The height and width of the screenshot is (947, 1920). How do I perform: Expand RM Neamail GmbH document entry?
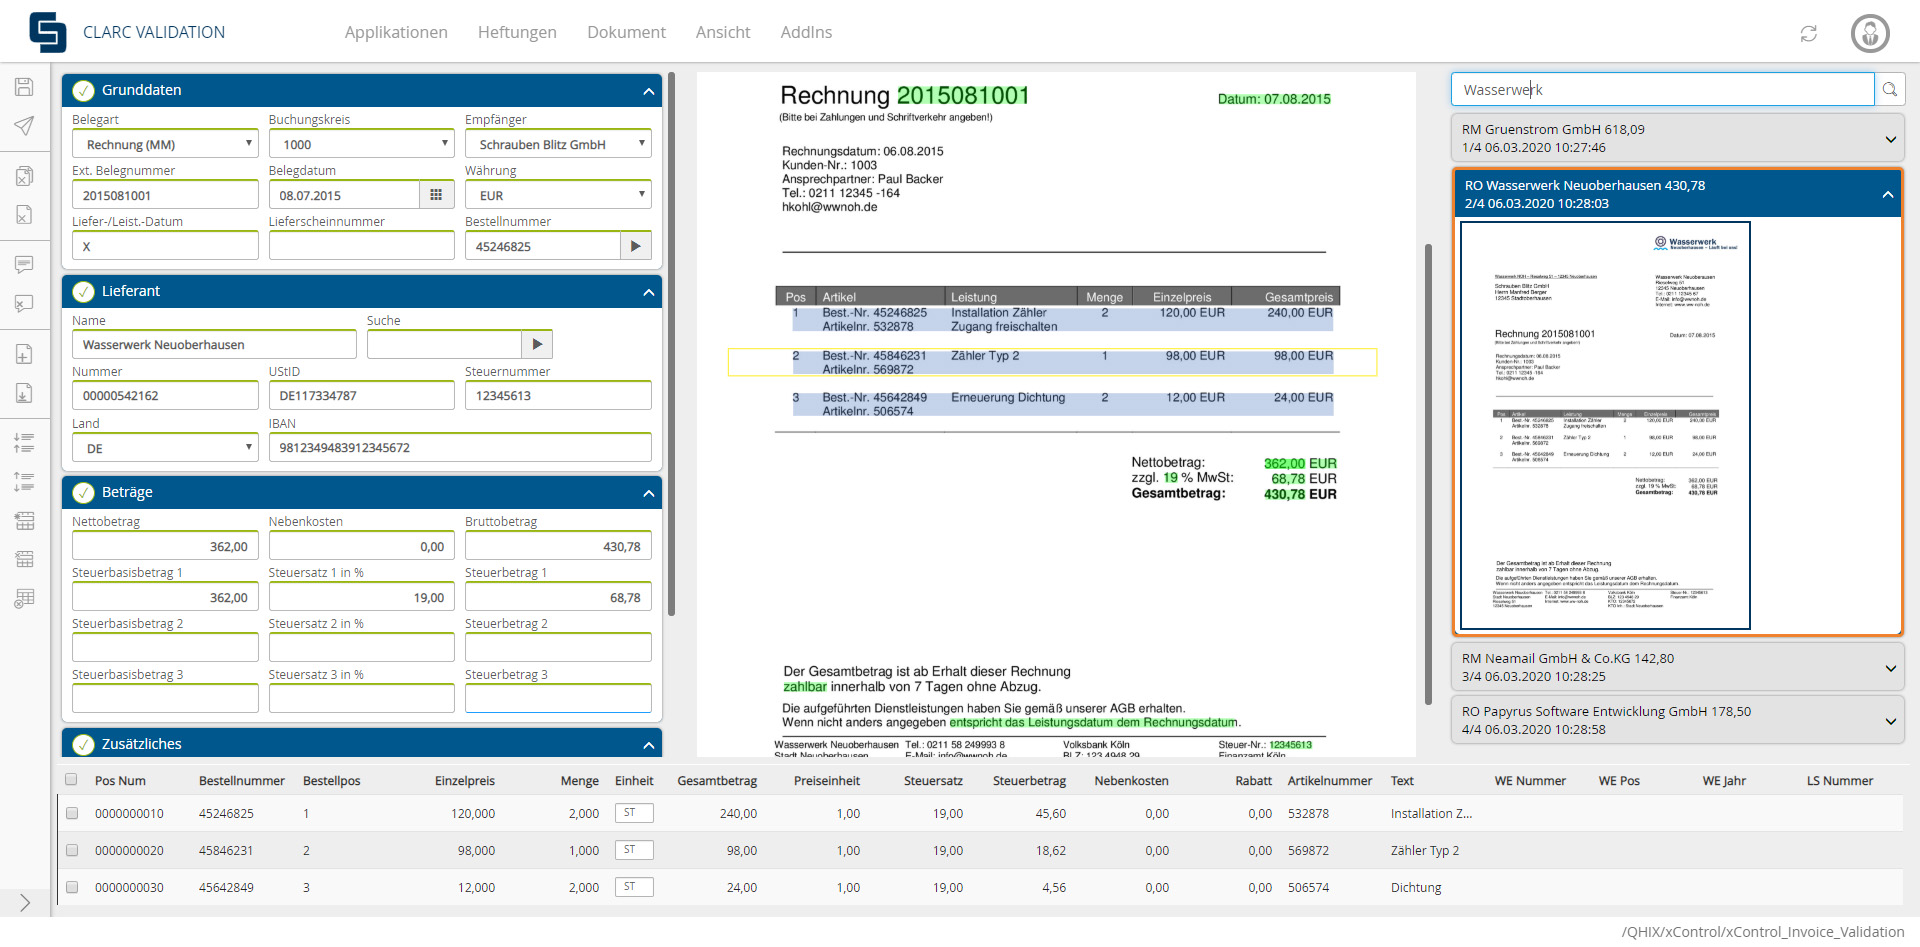point(1890,668)
